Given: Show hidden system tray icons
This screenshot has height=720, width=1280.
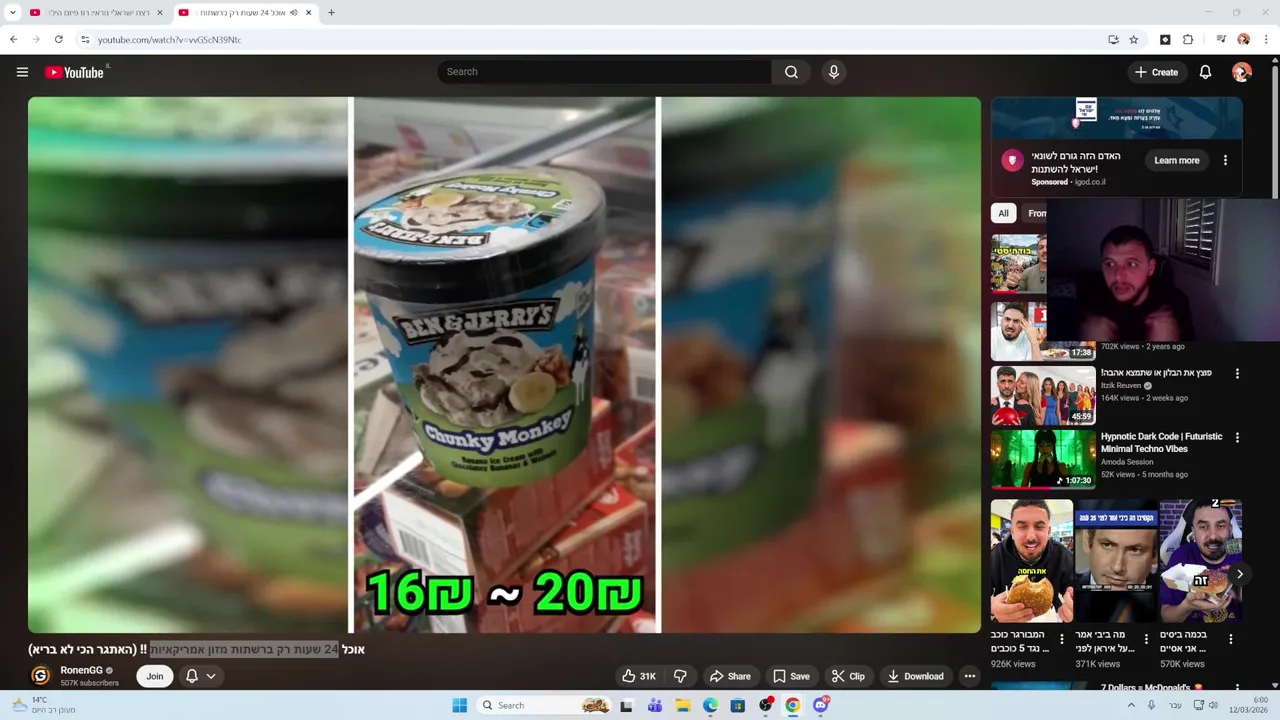Looking at the screenshot, I should coord(1131,705).
